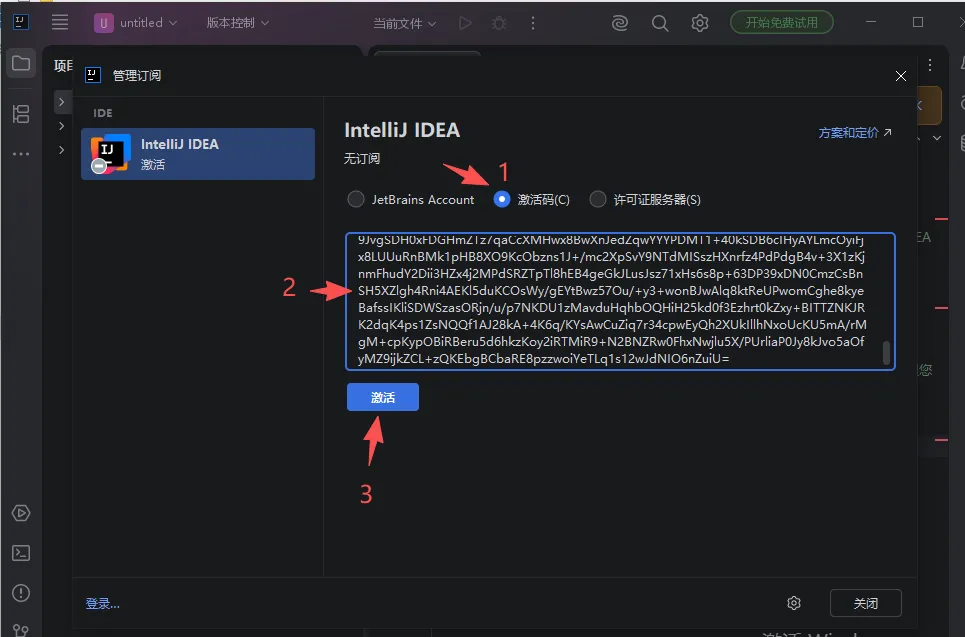Click the 管理订阅 dialog logo icon
The height and width of the screenshot is (637, 965).
coord(93,75)
